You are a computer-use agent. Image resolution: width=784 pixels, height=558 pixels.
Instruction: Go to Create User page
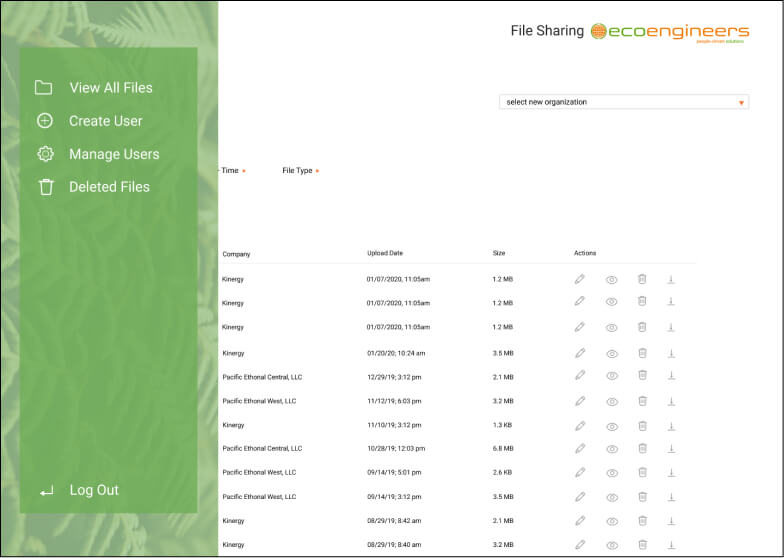click(90, 120)
